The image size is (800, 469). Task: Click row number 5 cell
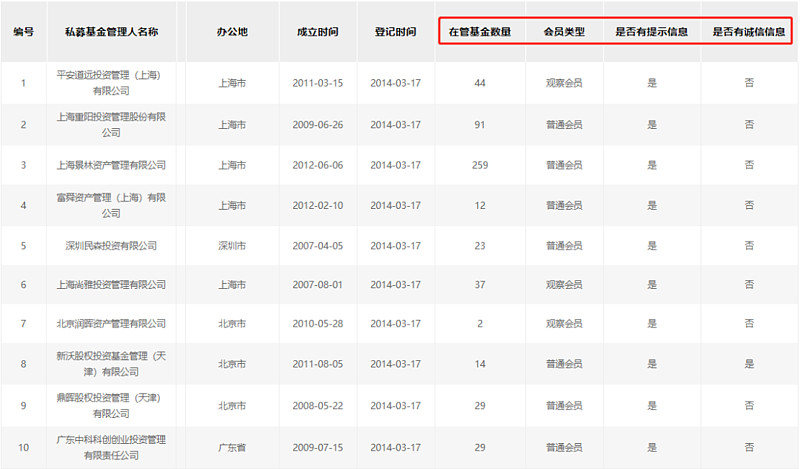coord(23,245)
